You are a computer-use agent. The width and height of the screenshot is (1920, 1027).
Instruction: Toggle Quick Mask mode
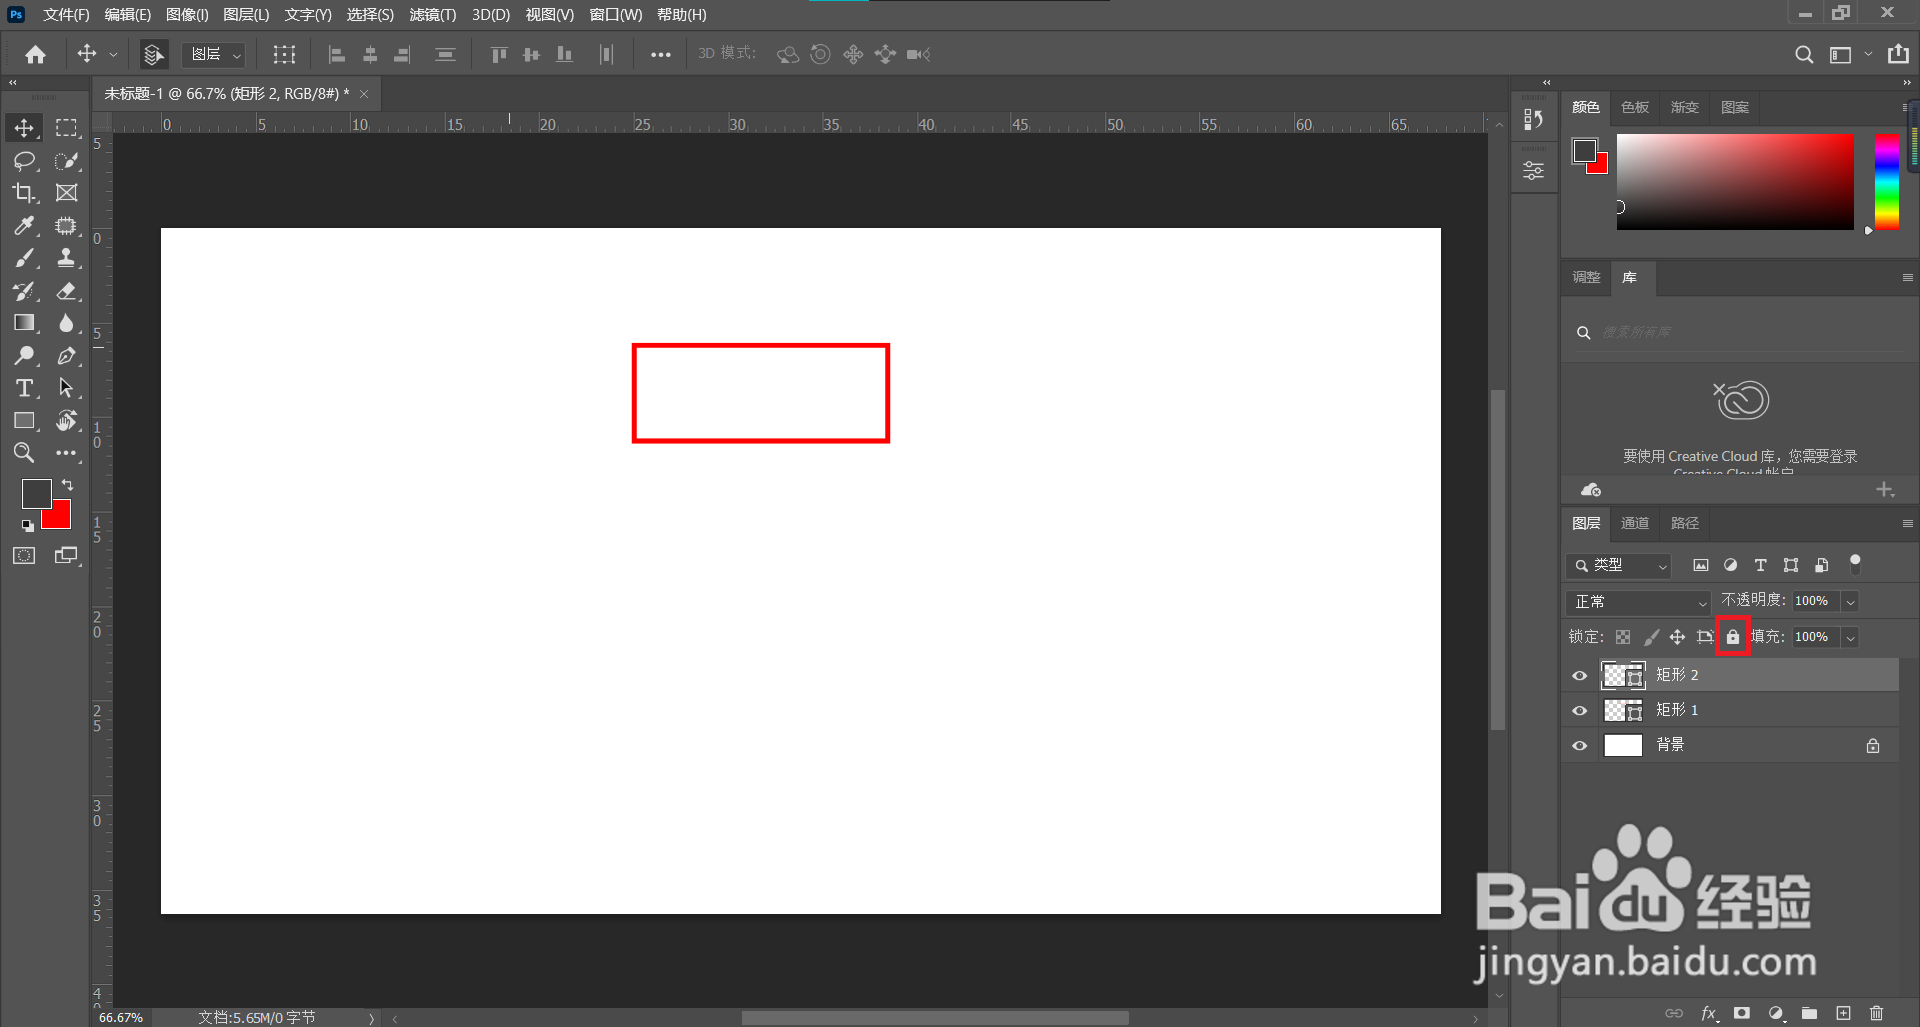pyautogui.click(x=24, y=556)
